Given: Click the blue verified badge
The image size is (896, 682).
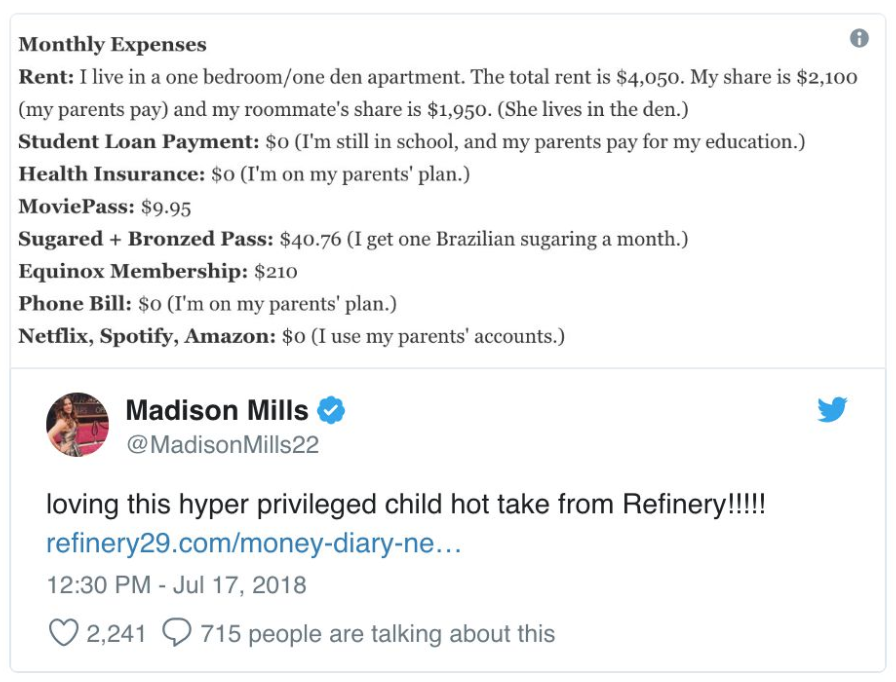Looking at the screenshot, I should point(331,410).
